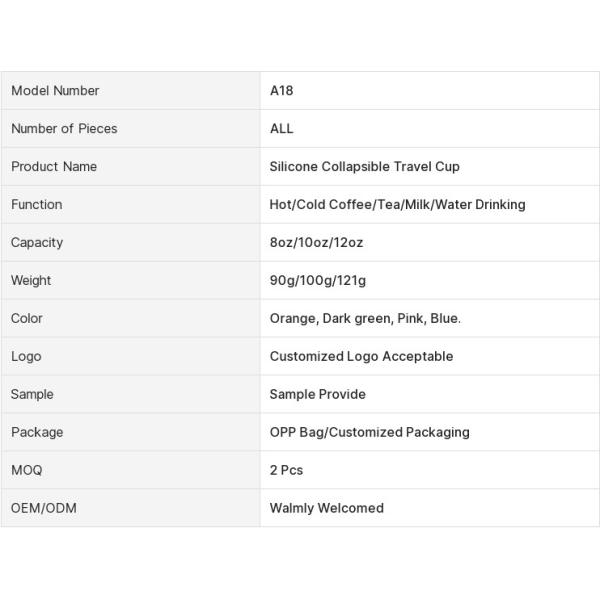The width and height of the screenshot is (600, 600).
Task: Select the 2 Pcs MOQ value
Action: pyautogui.click(x=287, y=471)
